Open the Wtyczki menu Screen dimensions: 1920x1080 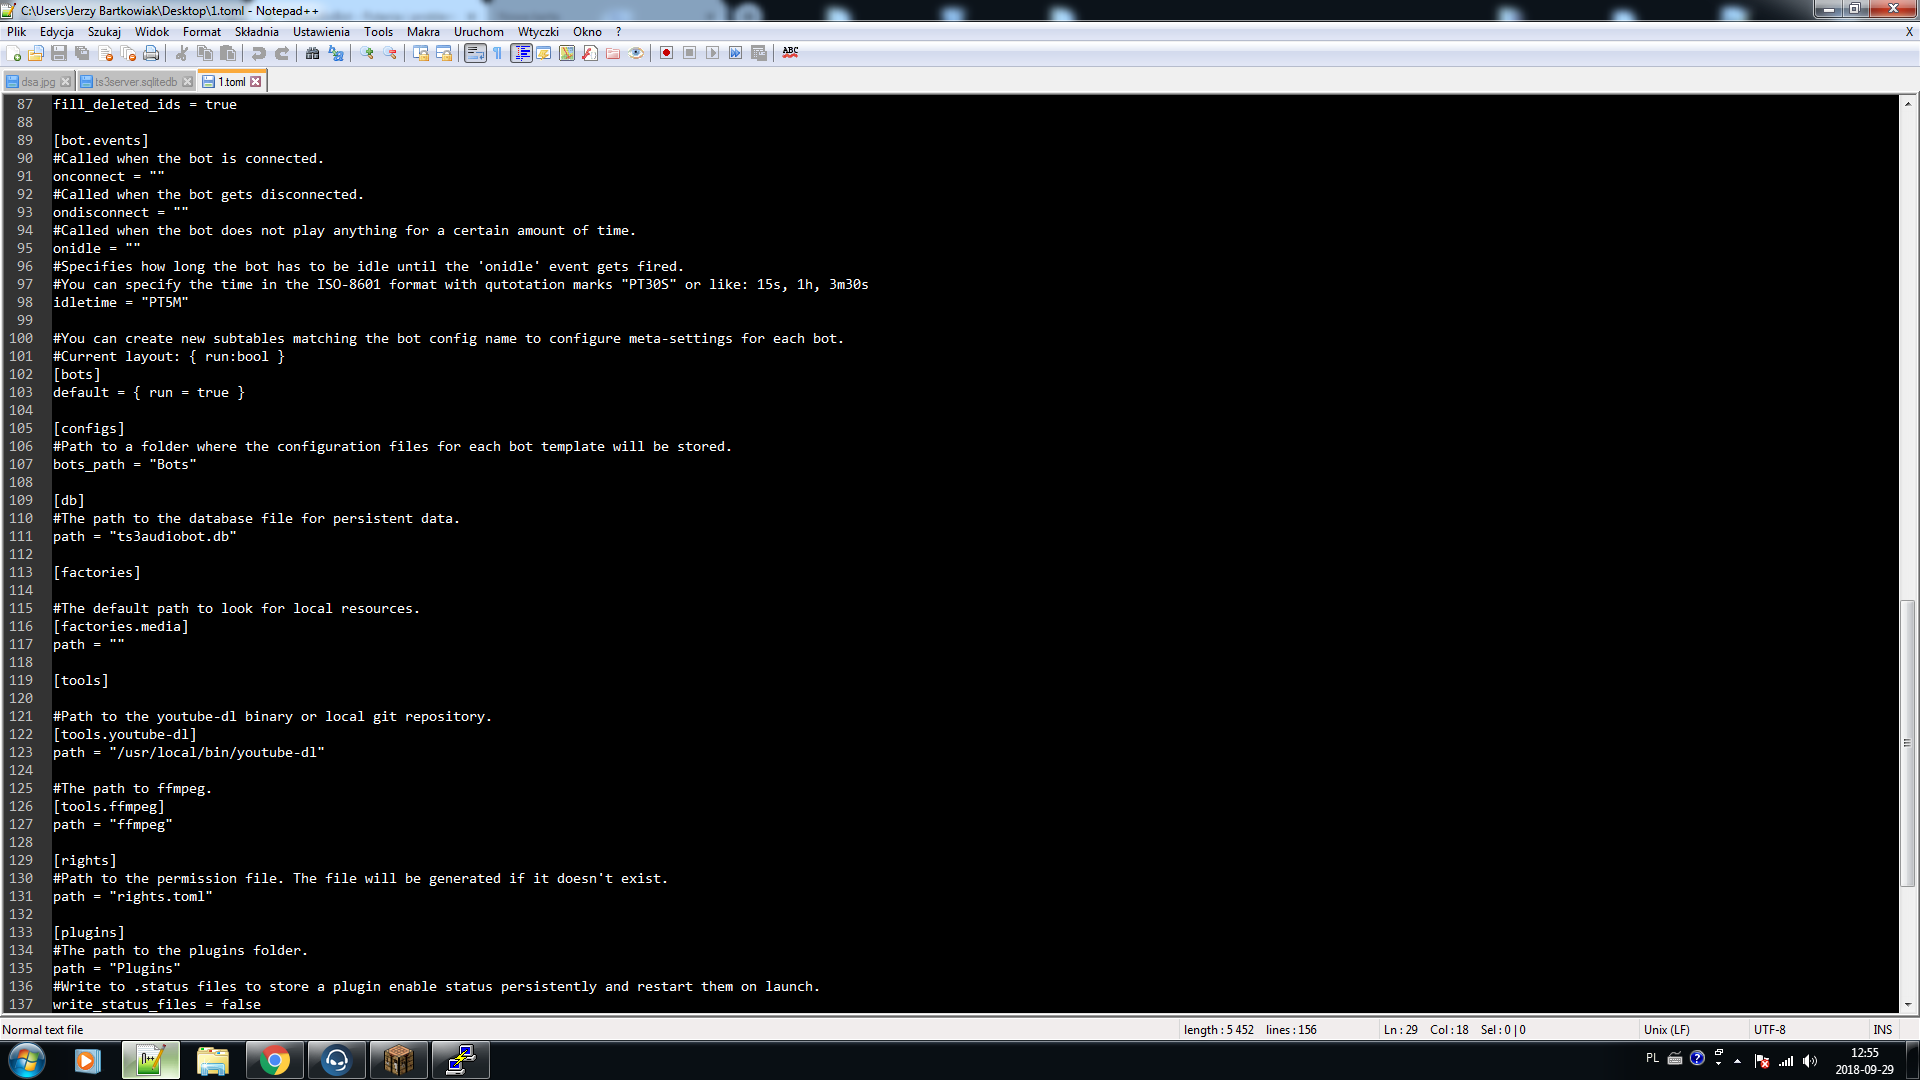coord(538,32)
